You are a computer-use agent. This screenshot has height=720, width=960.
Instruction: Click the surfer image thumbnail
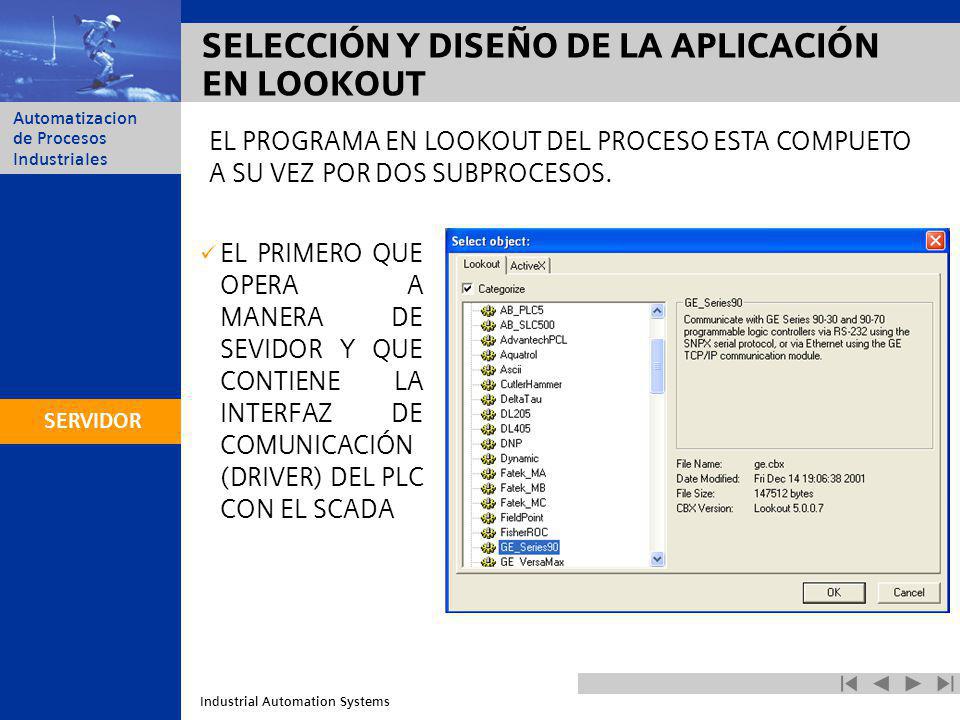point(91,51)
